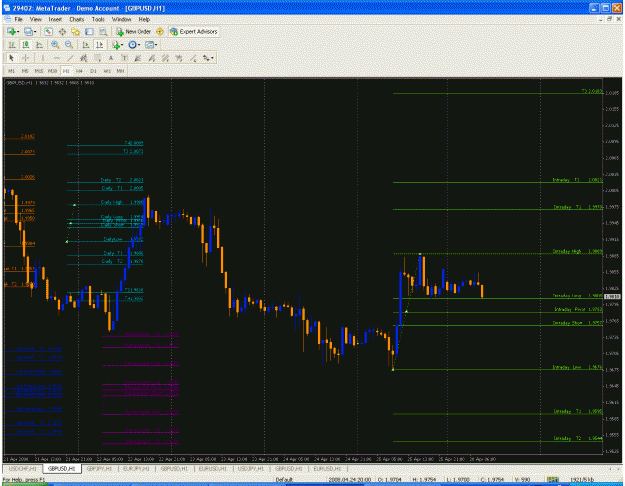Screen dimensions: 625x486
Task: Open the Market Watch window icon
Action: click(49, 31)
